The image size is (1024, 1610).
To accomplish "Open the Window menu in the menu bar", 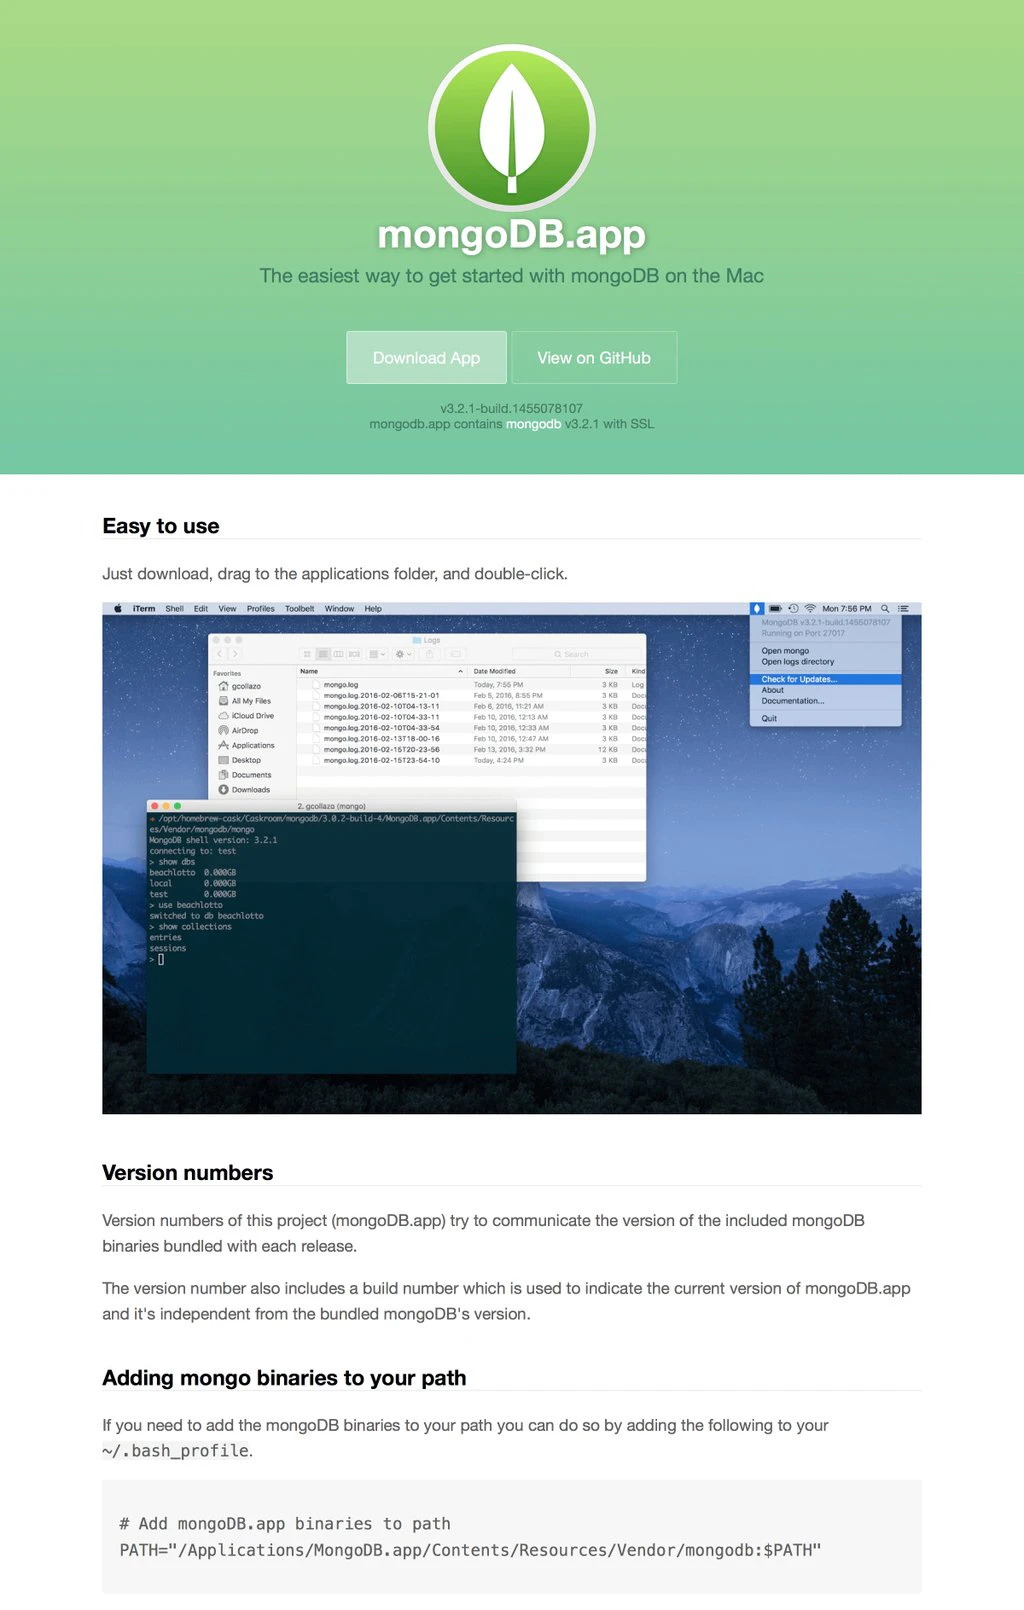I will click(x=339, y=608).
